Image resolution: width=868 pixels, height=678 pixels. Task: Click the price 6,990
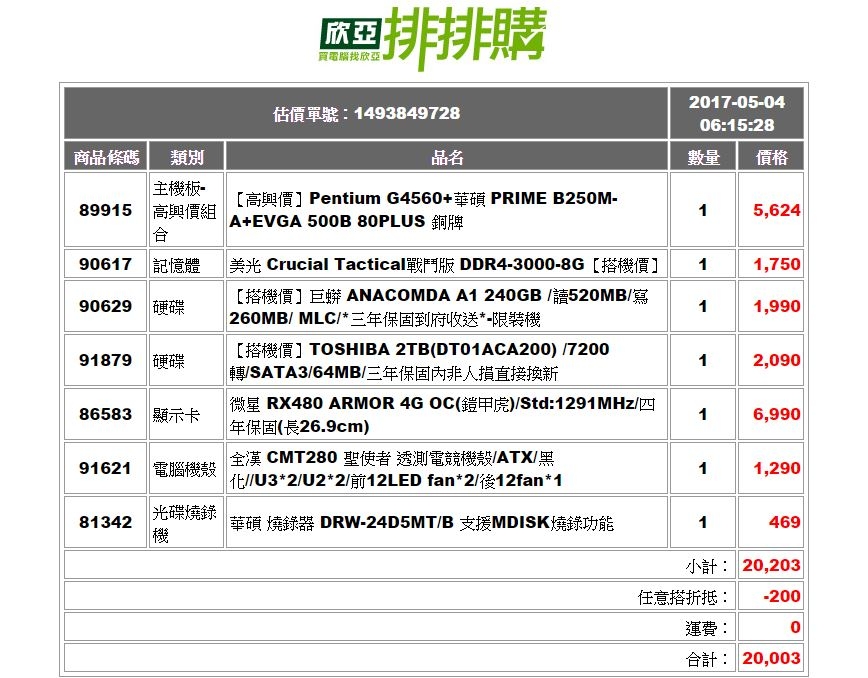(x=776, y=414)
